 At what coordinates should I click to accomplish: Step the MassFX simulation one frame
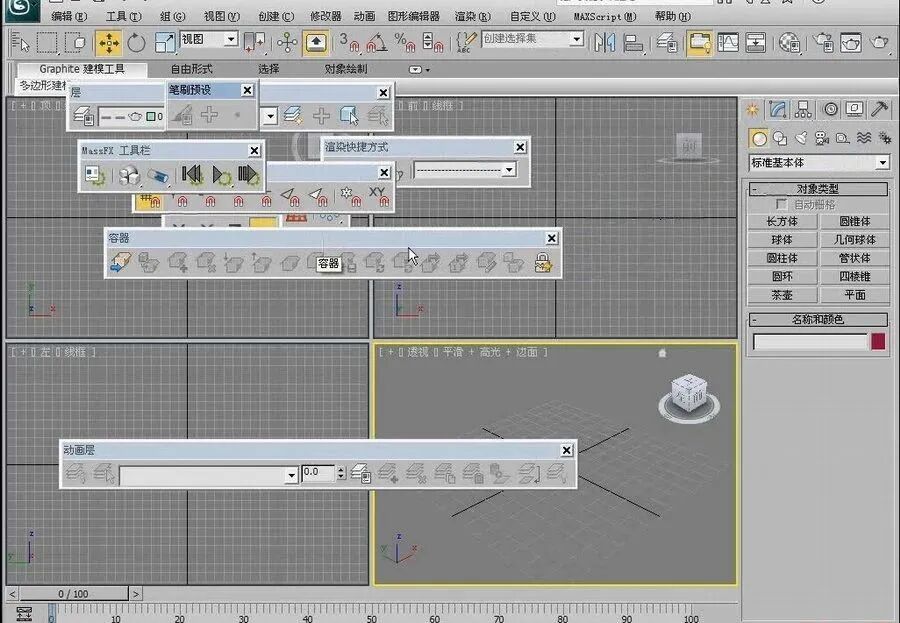pos(249,175)
